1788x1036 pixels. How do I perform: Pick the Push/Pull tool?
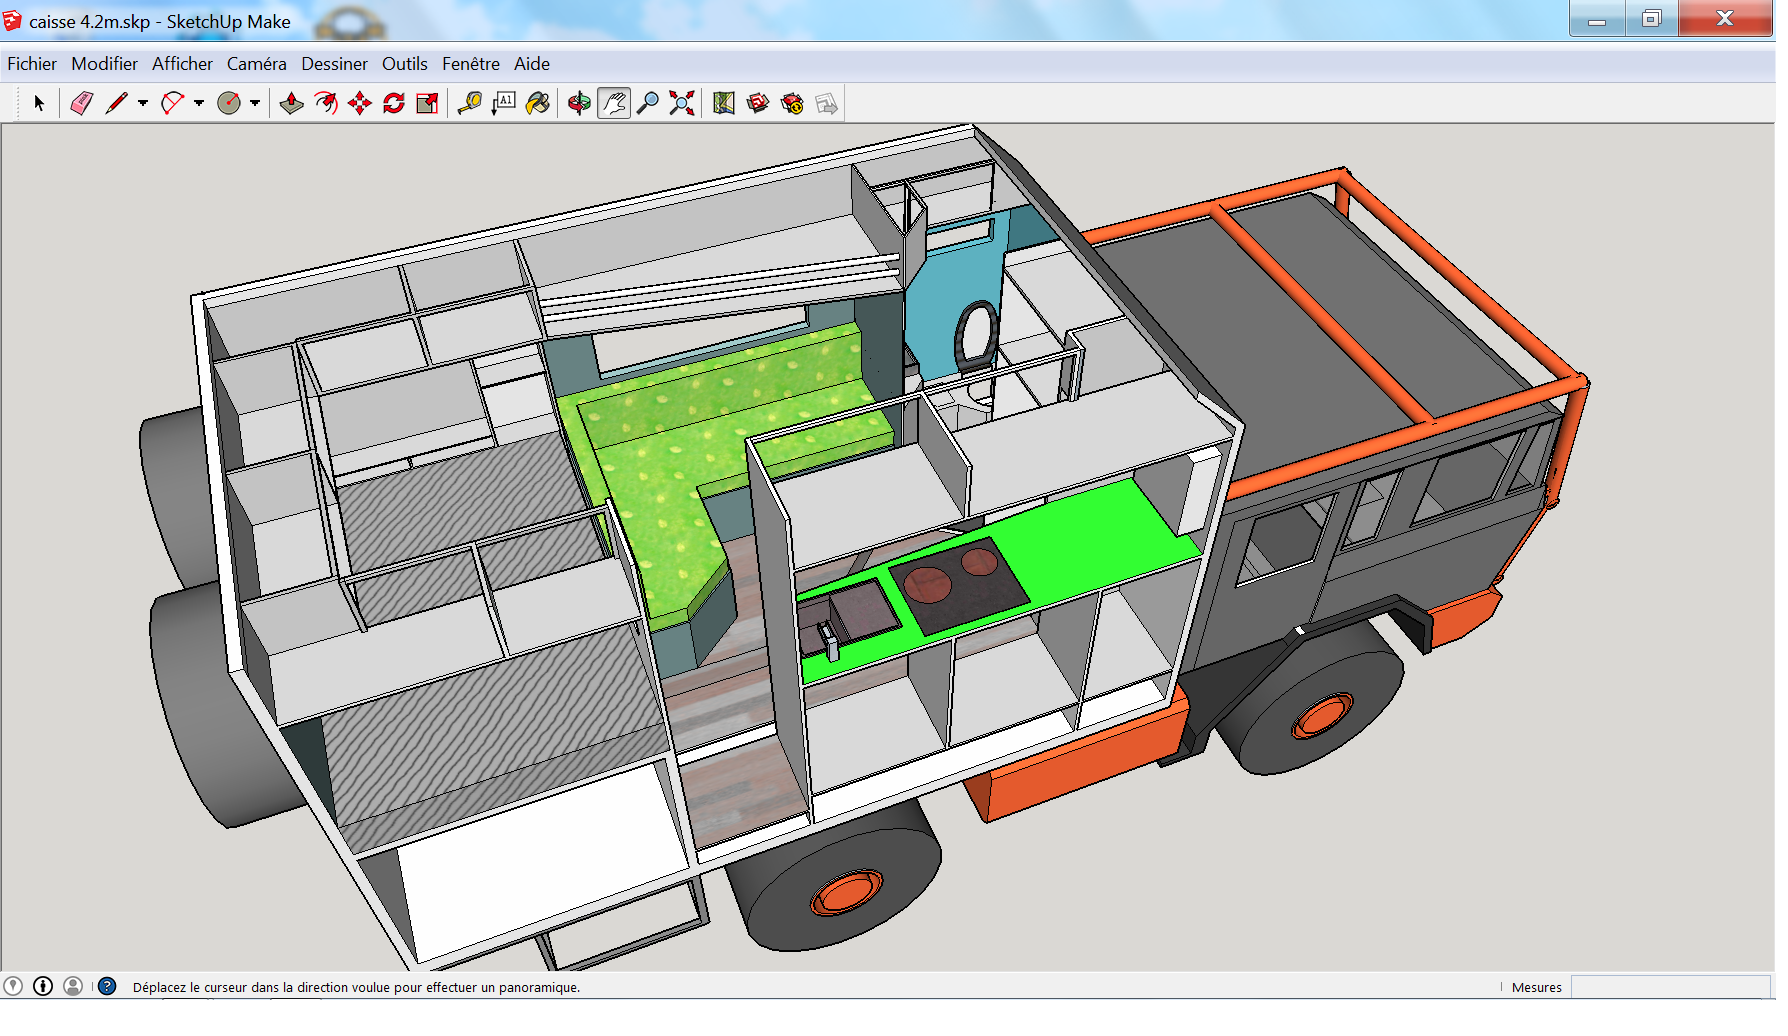pyautogui.click(x=291, y=103)
